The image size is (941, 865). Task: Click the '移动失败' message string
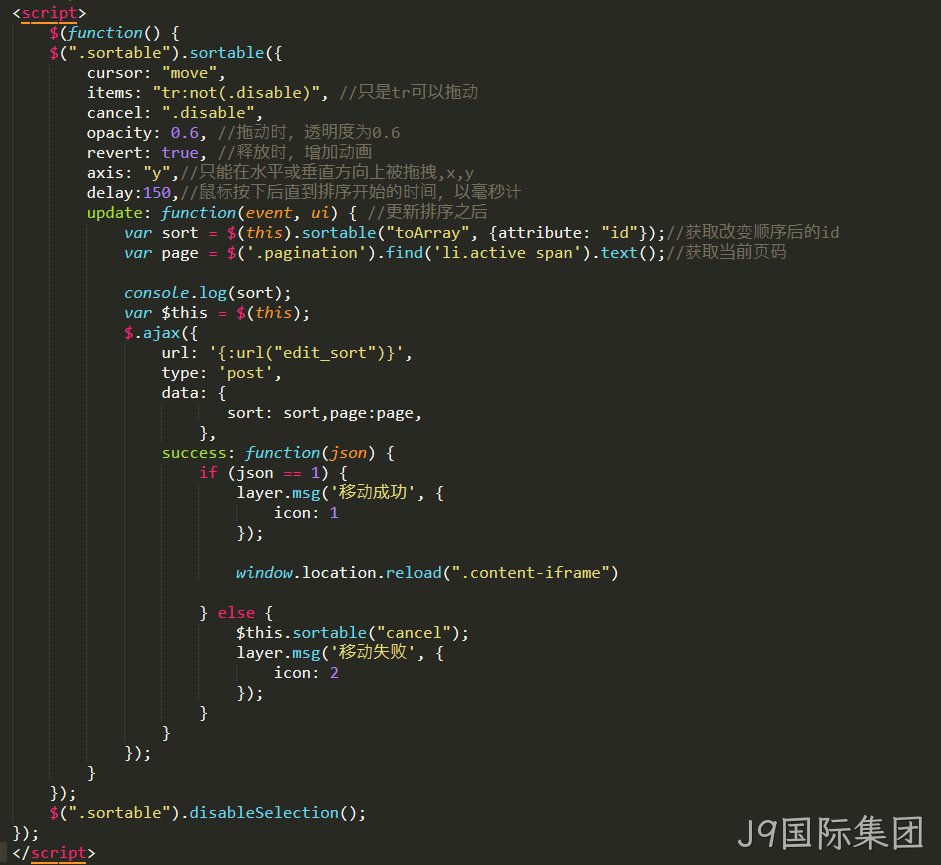click(x=372, y=653)
